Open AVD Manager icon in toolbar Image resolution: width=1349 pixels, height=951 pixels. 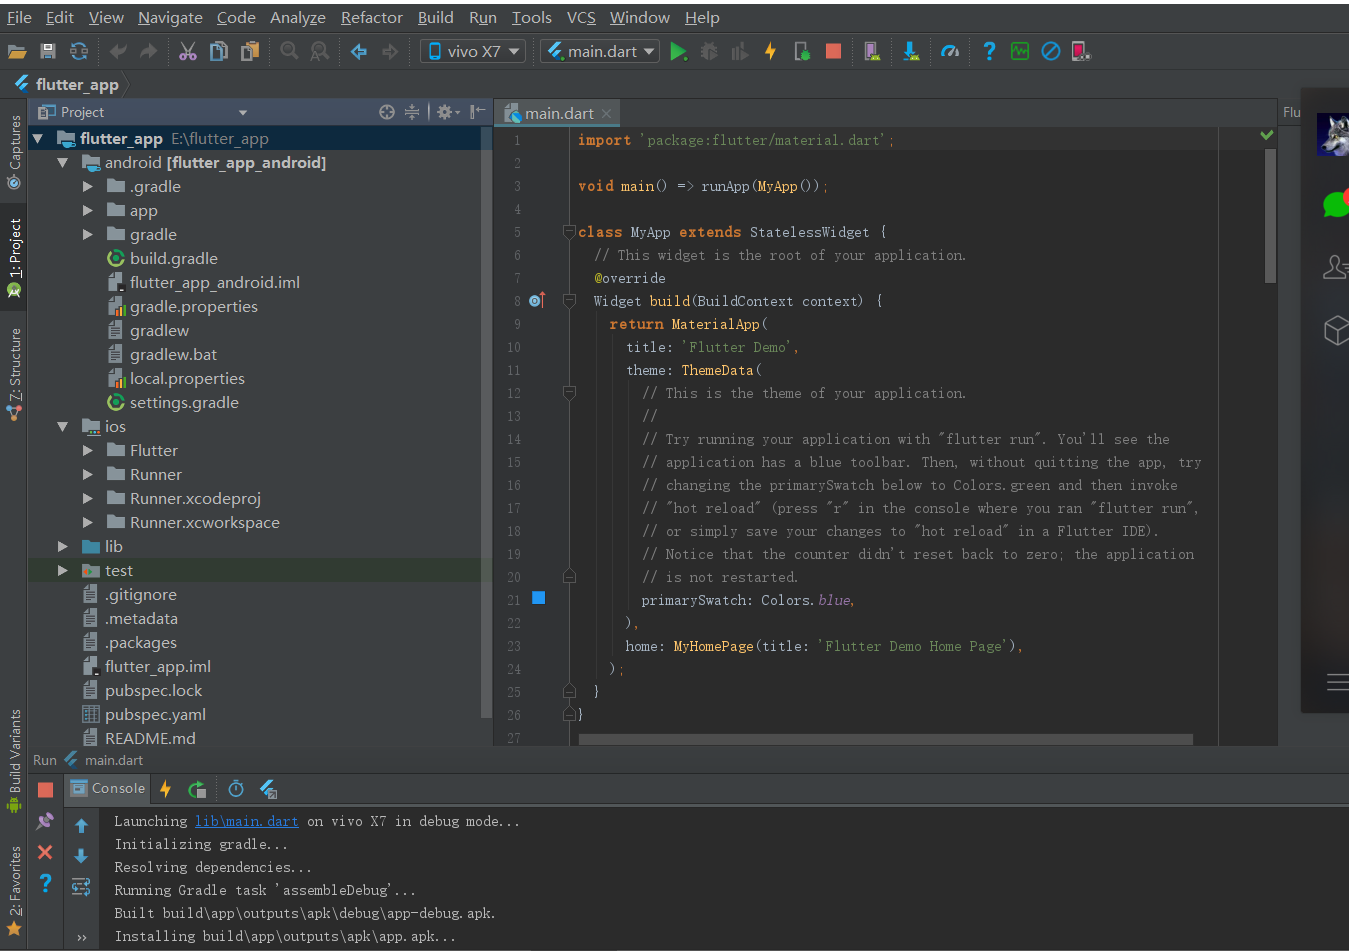point(872,51)
